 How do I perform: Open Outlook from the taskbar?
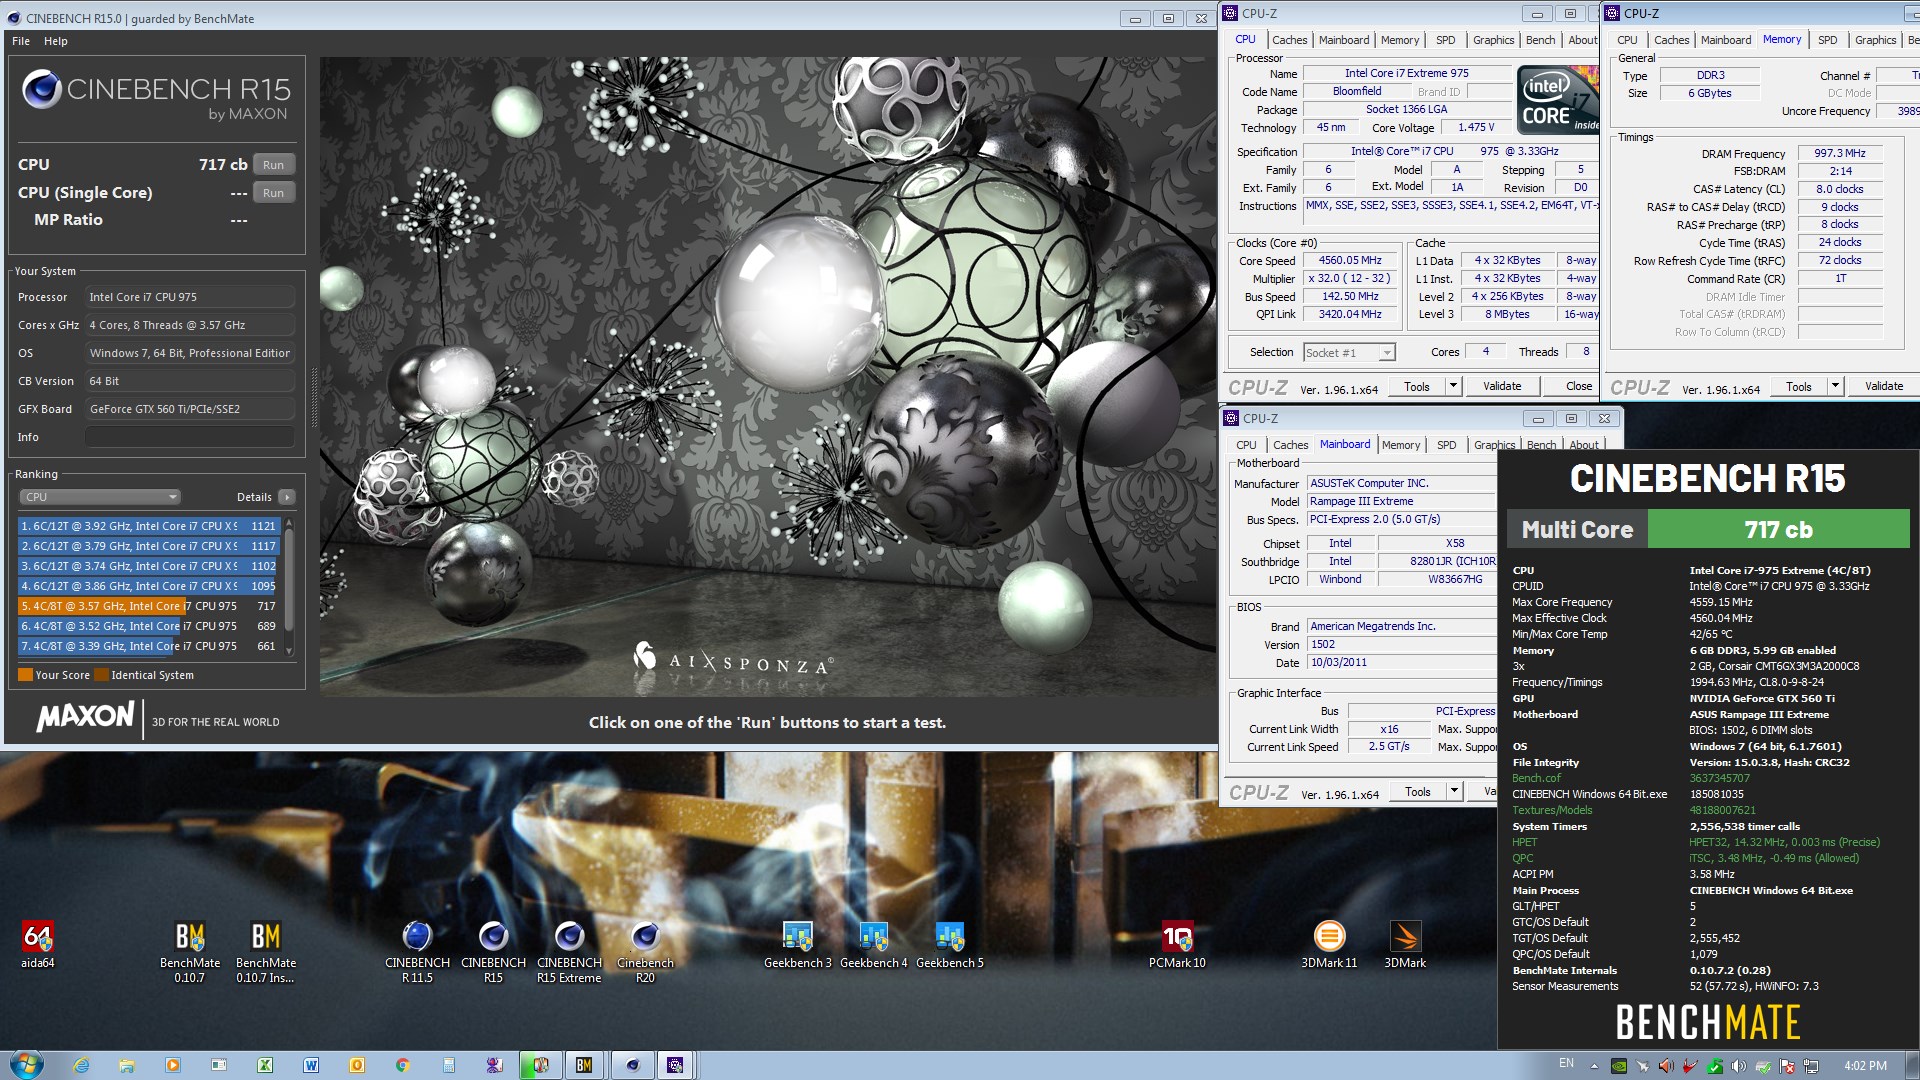pyautogui.click(x=357, y=1065)
